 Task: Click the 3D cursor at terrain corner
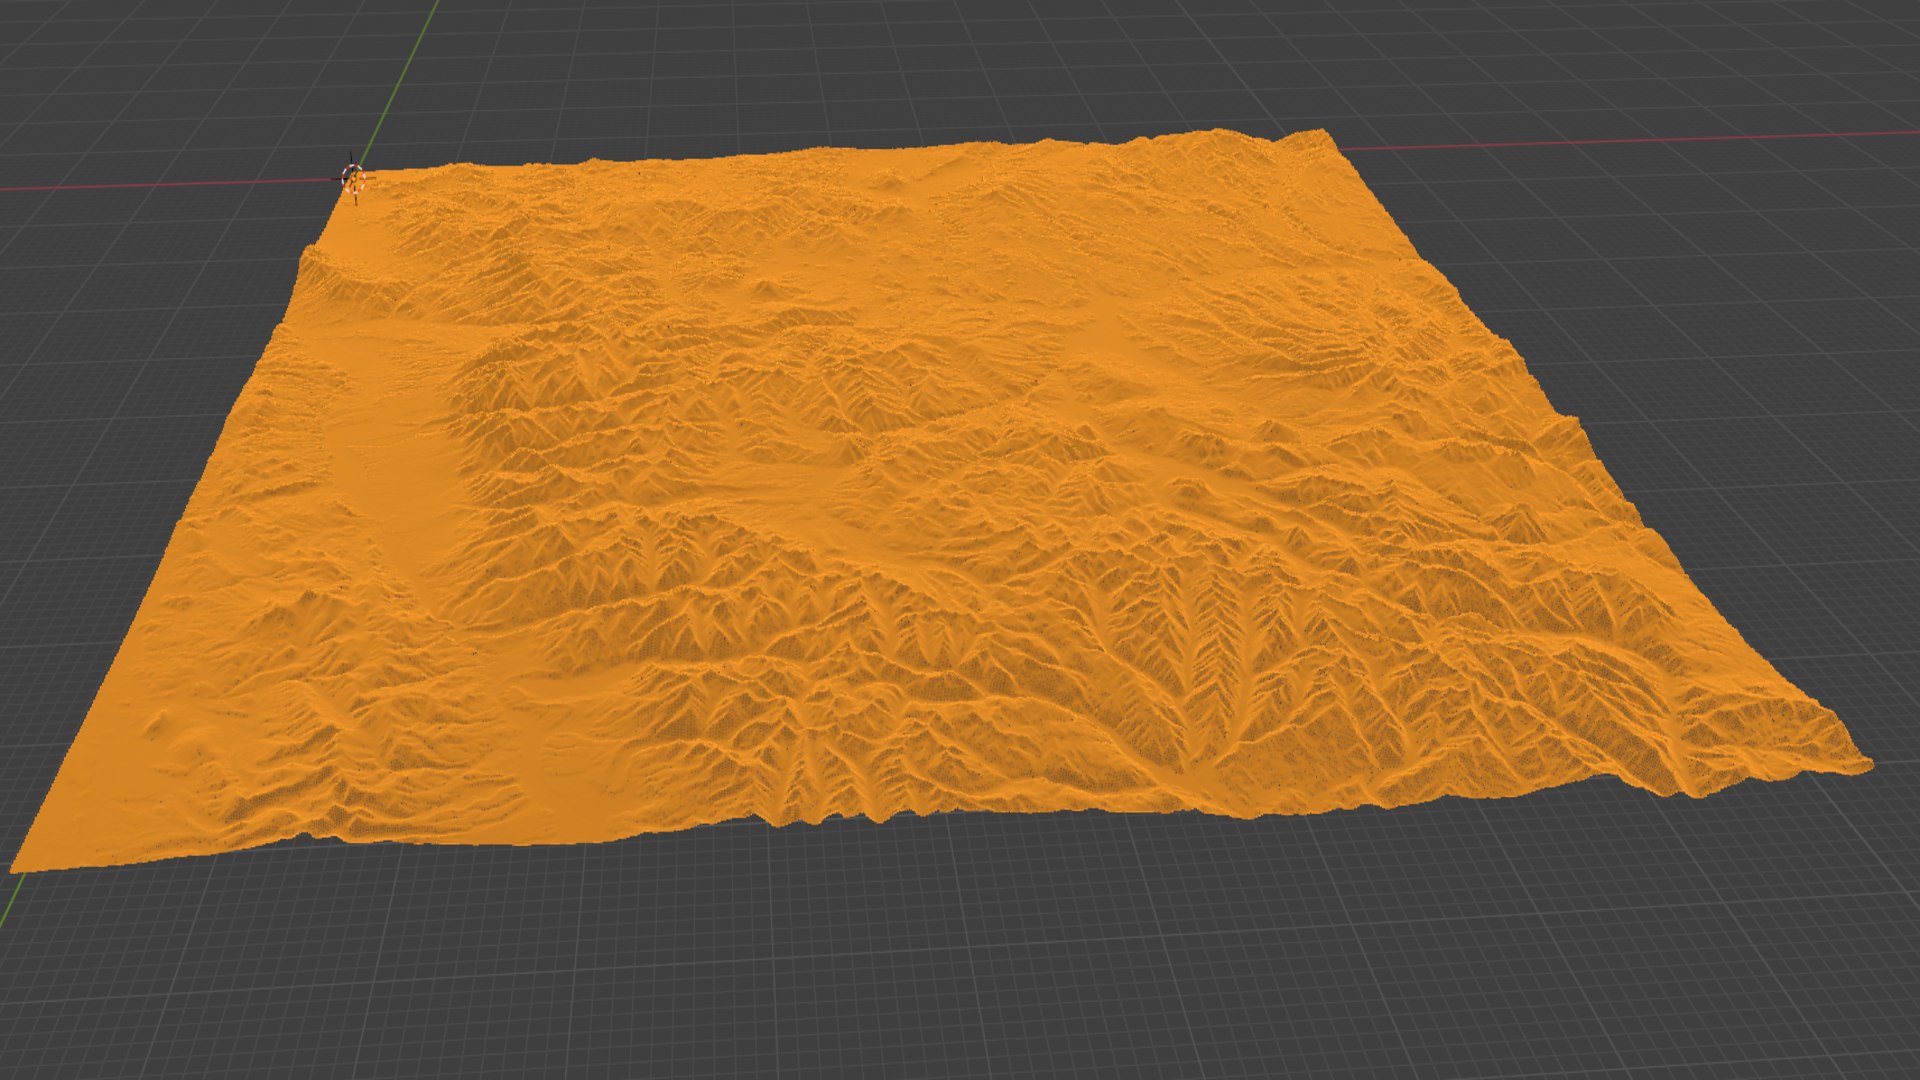pos(353,180)
